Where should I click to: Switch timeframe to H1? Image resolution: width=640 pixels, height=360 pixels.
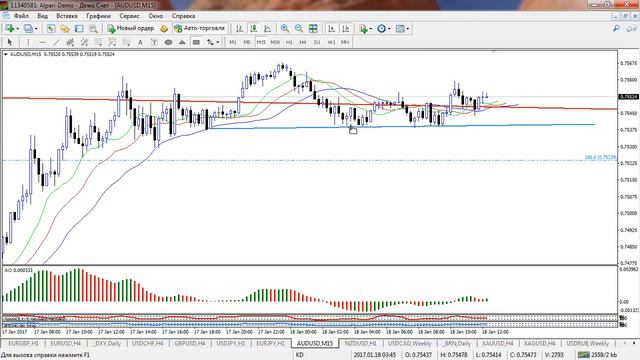(x=289, y=42)
